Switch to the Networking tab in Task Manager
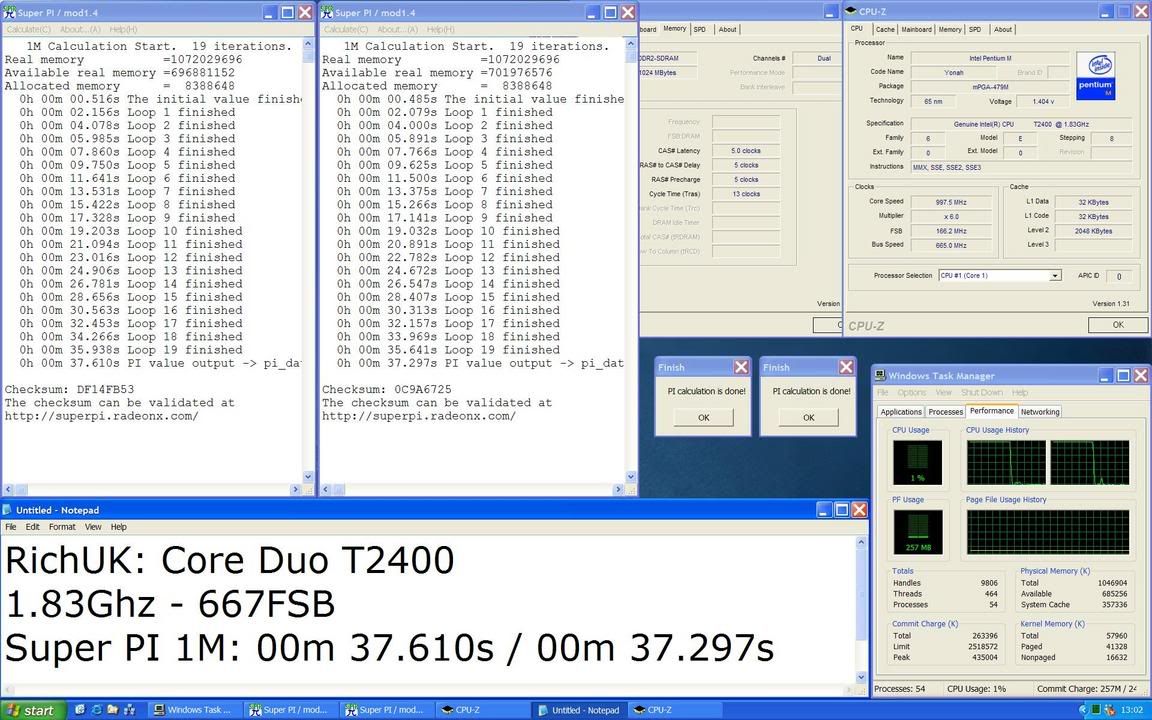The image size is (1152, 720). (x=1040, y=412)
